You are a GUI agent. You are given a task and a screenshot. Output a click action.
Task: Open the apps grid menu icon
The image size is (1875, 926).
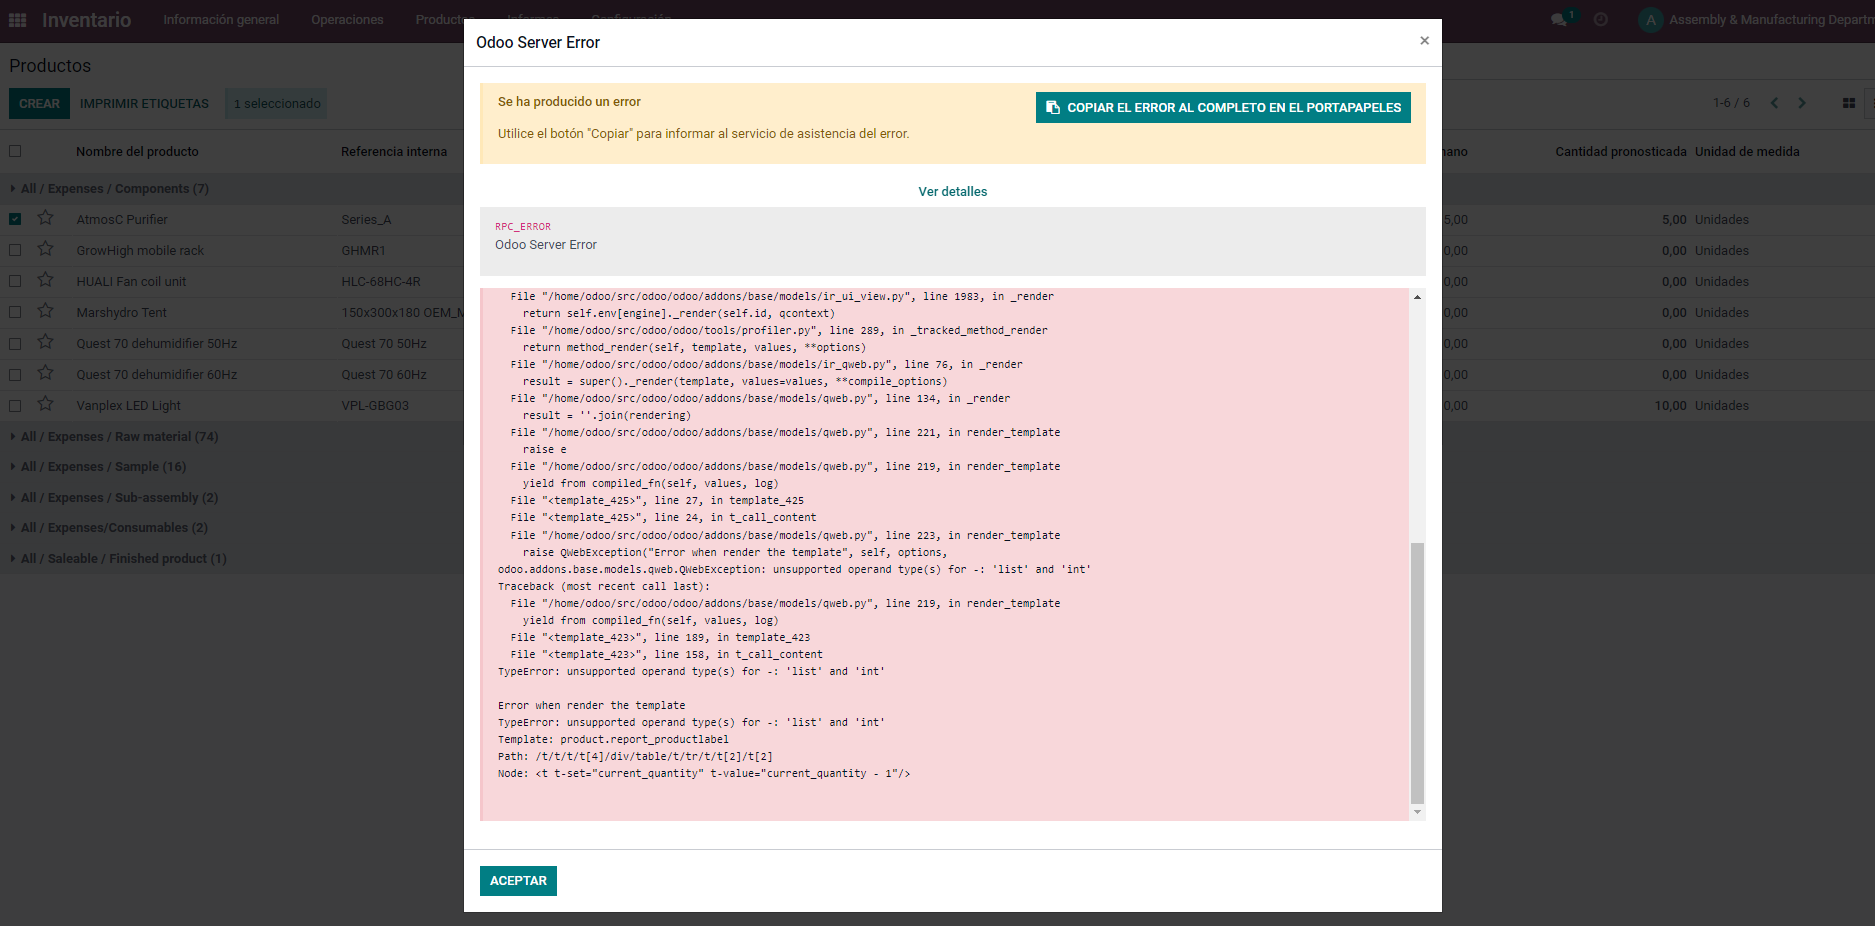click(18, 20)
